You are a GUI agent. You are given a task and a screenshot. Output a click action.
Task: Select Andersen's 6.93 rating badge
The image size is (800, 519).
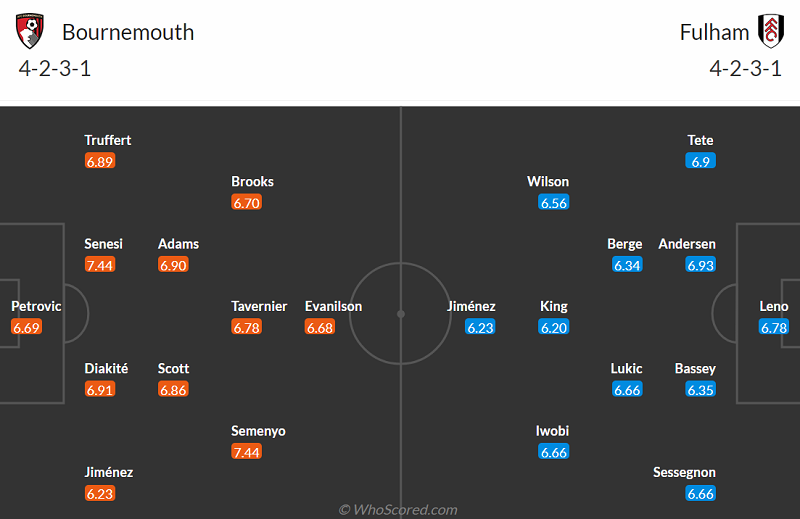pyautogui.click(x=700, y=265)
